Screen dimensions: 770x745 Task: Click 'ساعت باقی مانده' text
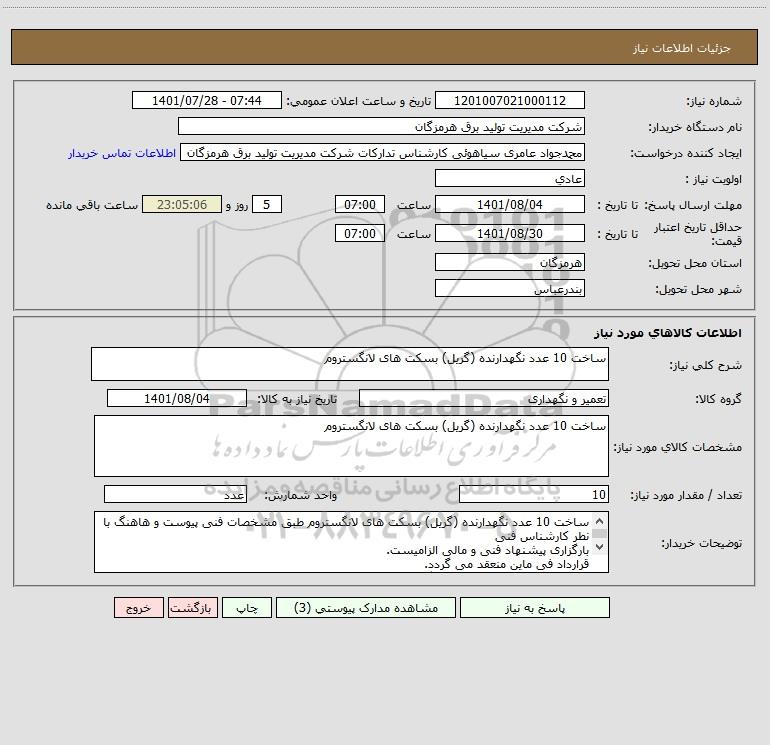click(92, 205)
